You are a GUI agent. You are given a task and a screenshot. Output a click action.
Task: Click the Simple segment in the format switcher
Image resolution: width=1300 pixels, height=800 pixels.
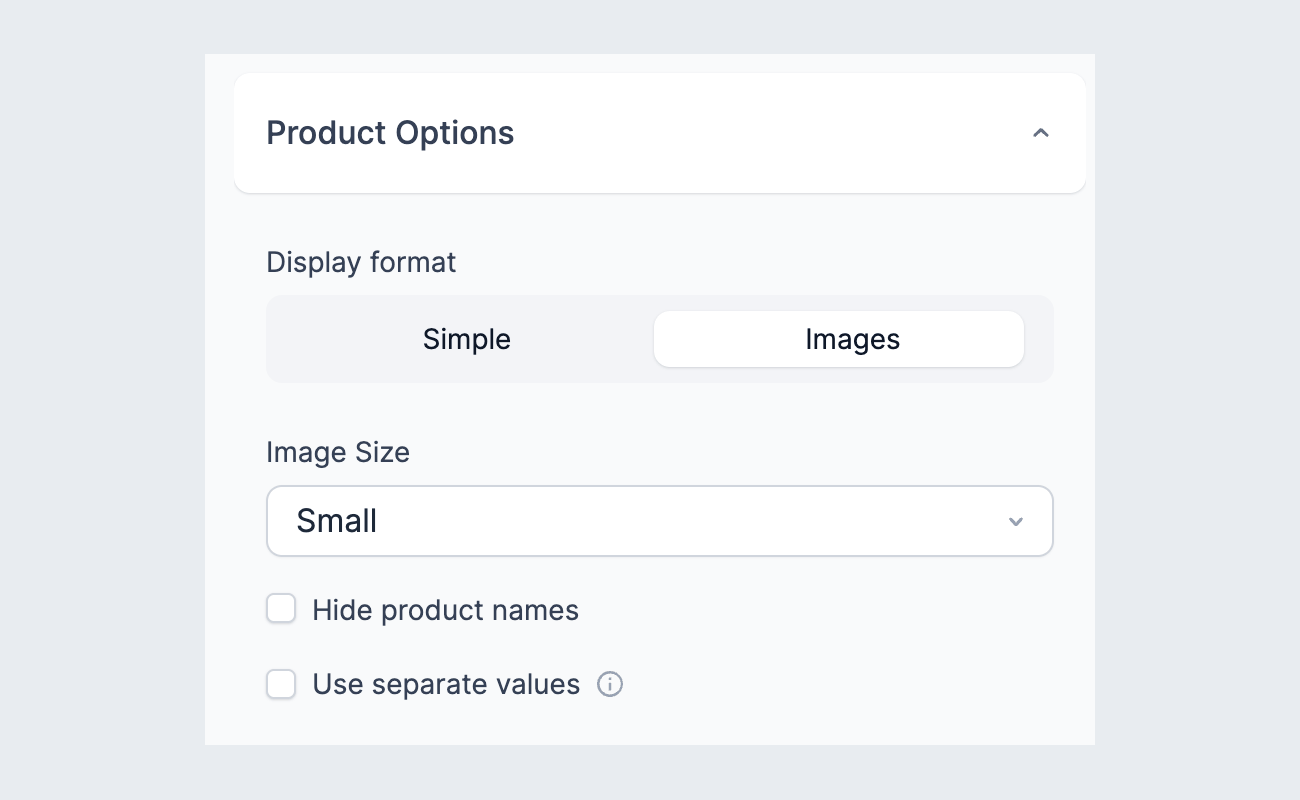click(466, 339)
